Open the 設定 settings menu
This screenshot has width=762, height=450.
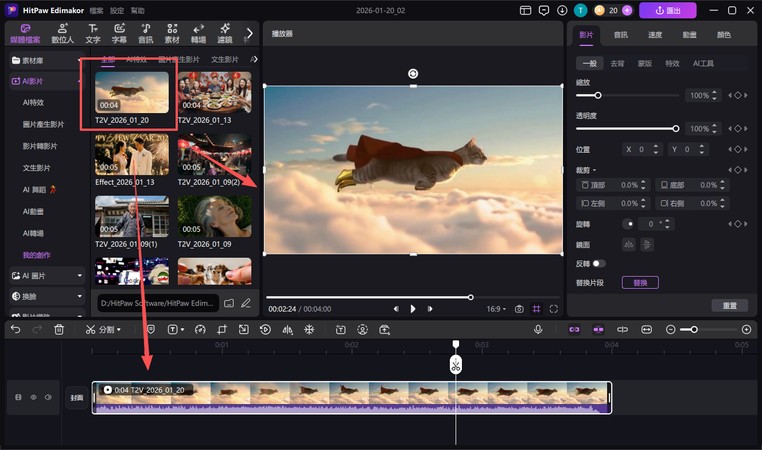pyautogui.click(x=117, y=10)
